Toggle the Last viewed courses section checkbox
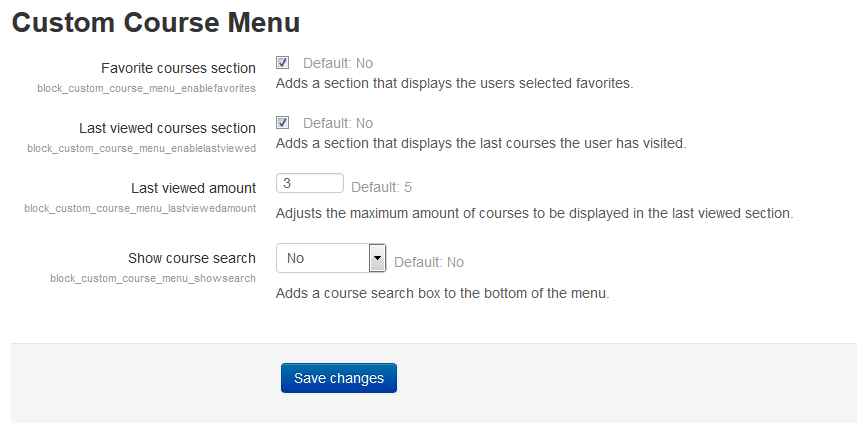The height and width of the screenshot is (437, 857). click(x=282, y=122)
